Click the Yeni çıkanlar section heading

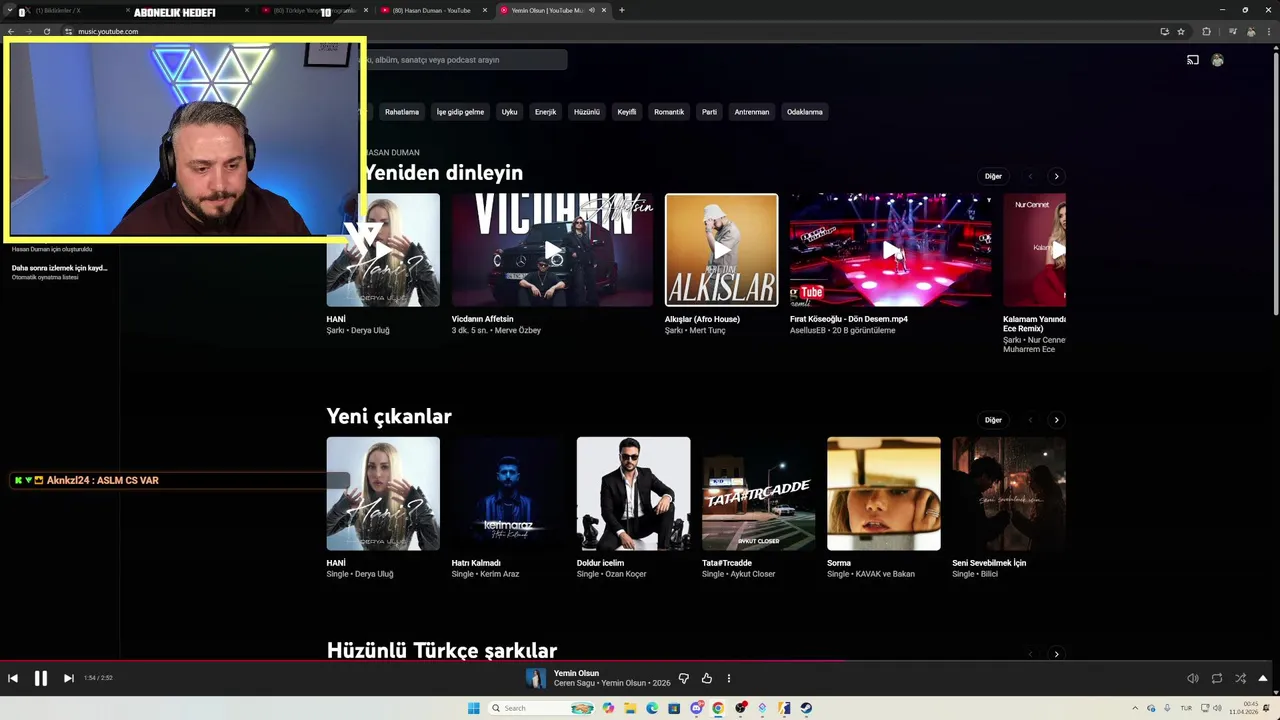(389, 417)
